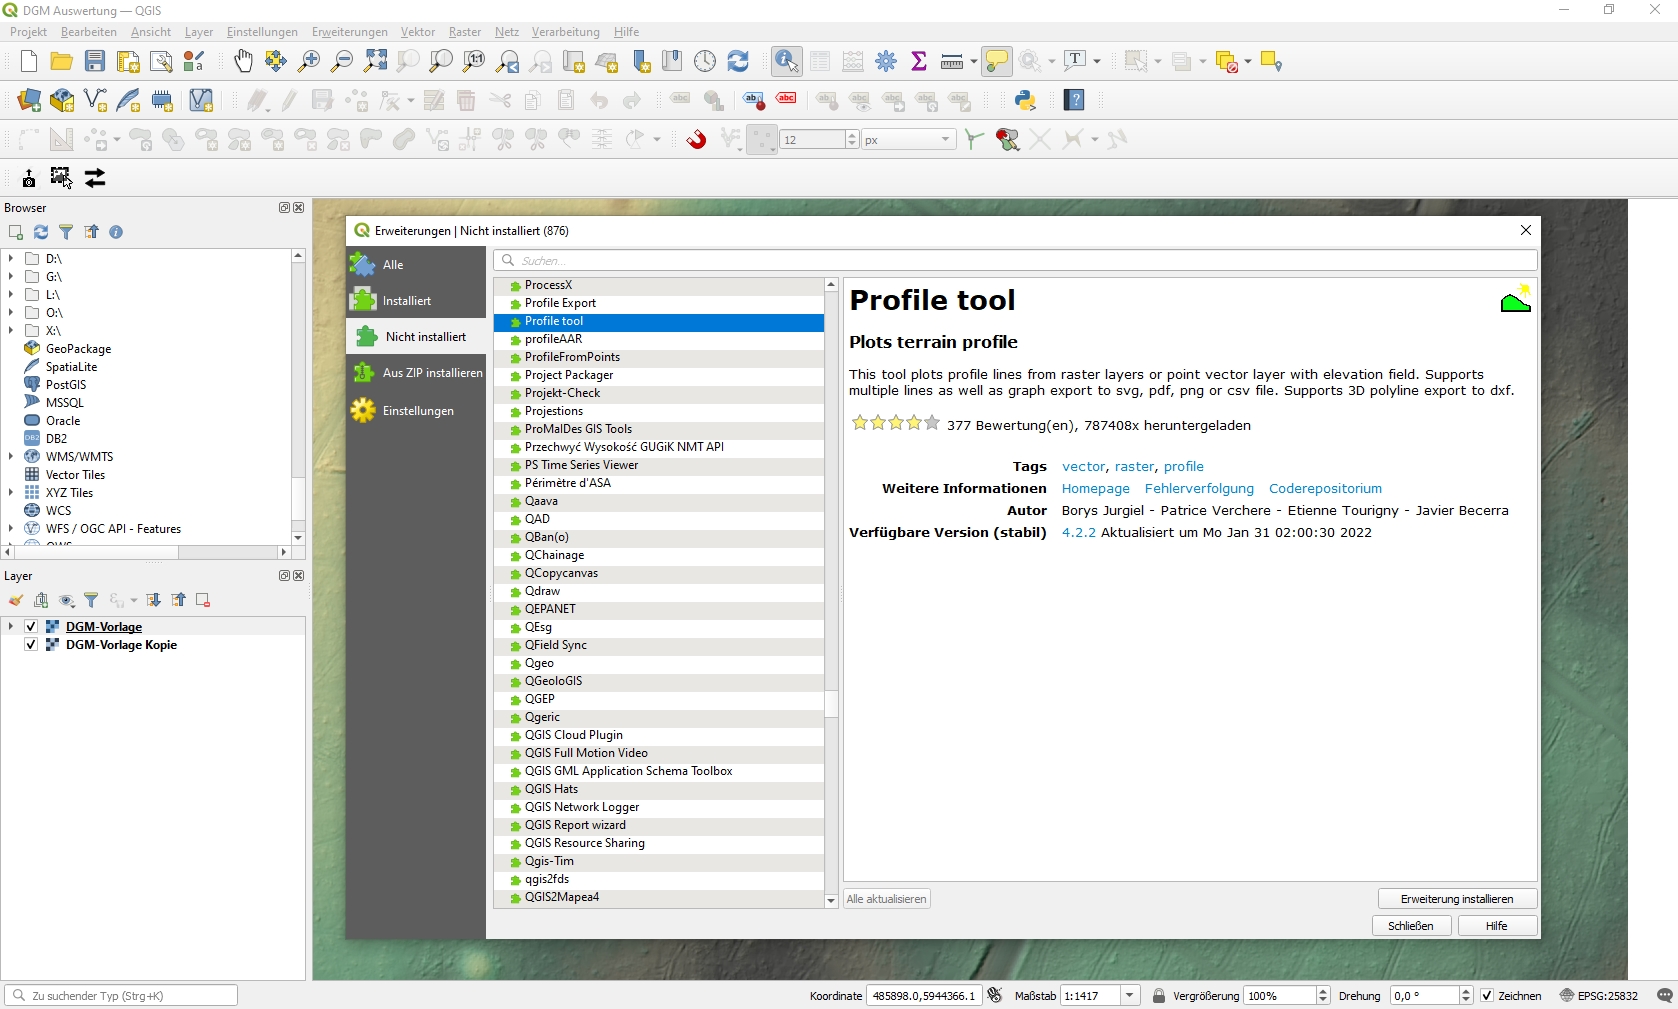Open text annotation tool dropdown arrow
This screenshot has height=1009, width=1678.
pos(1097,62)
